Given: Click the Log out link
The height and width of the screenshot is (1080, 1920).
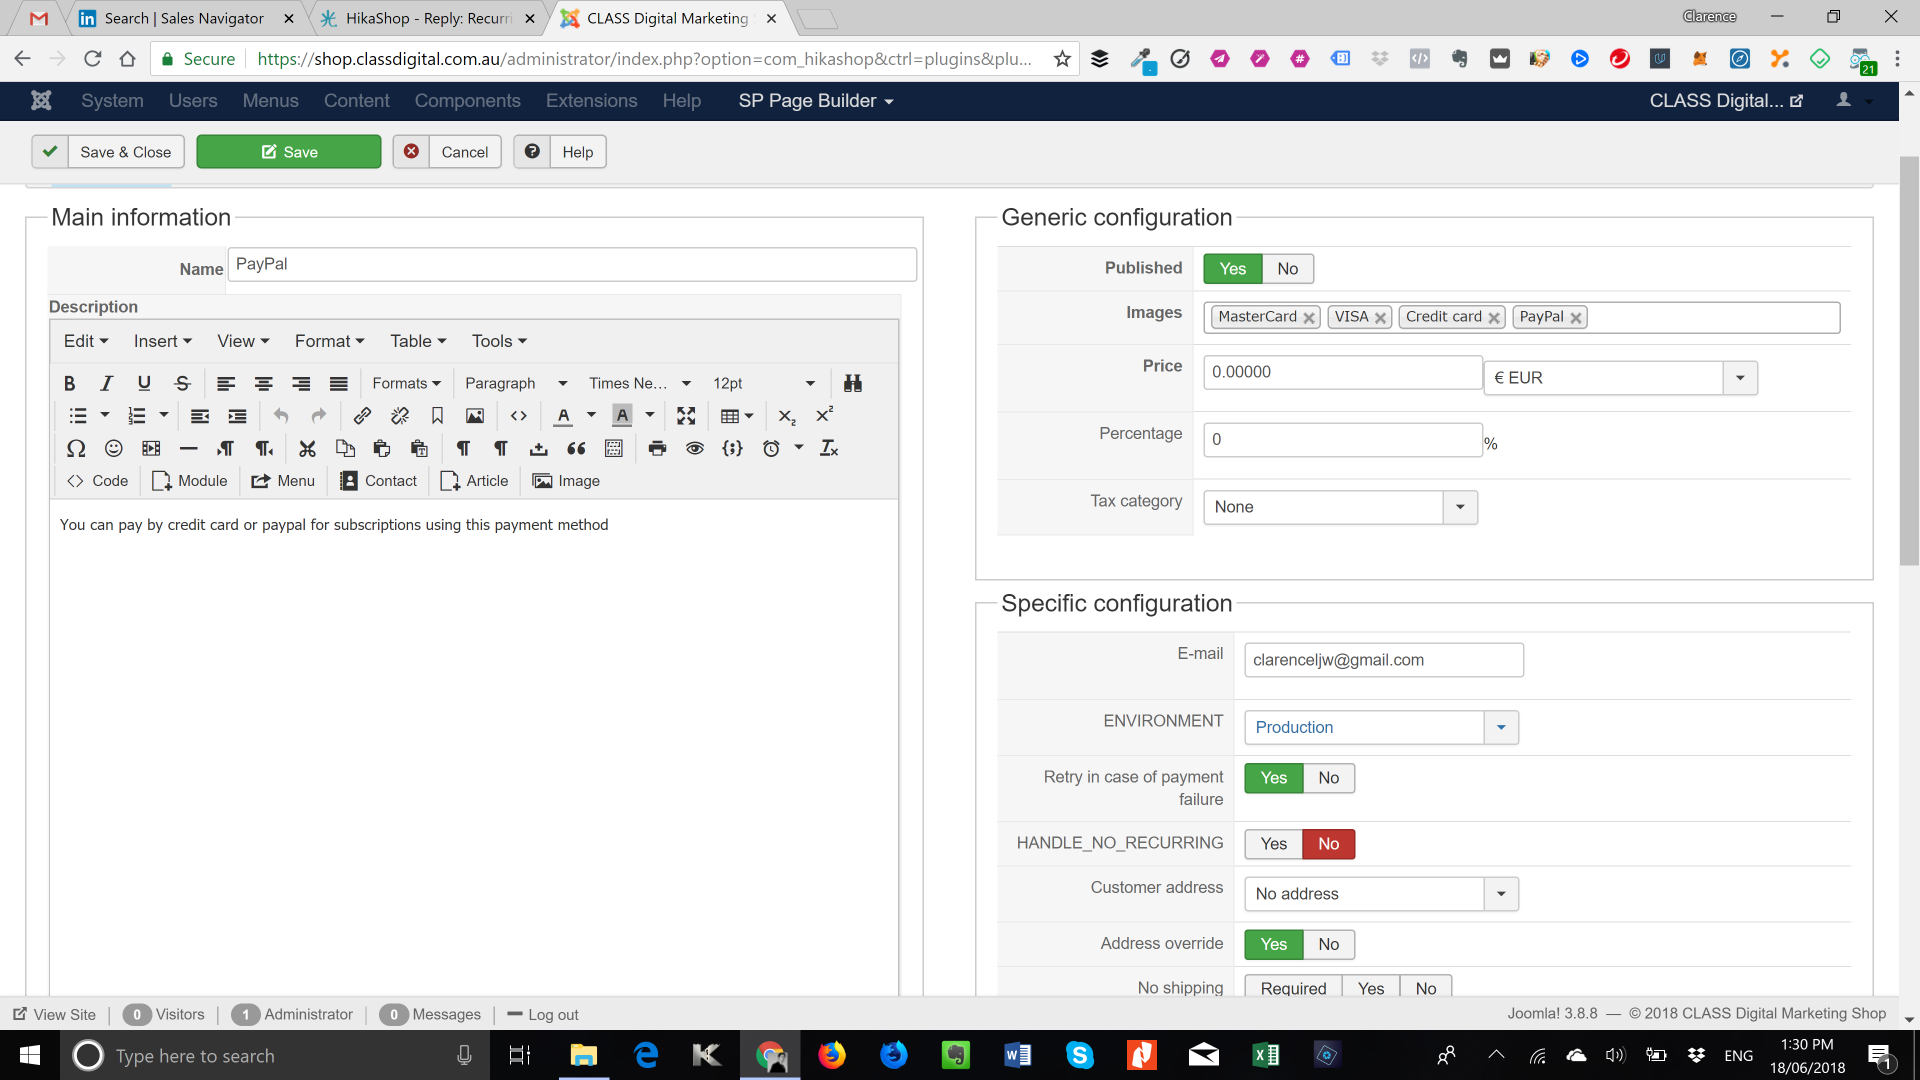Looking at the screenshot, I should (x=553, y=1014).
